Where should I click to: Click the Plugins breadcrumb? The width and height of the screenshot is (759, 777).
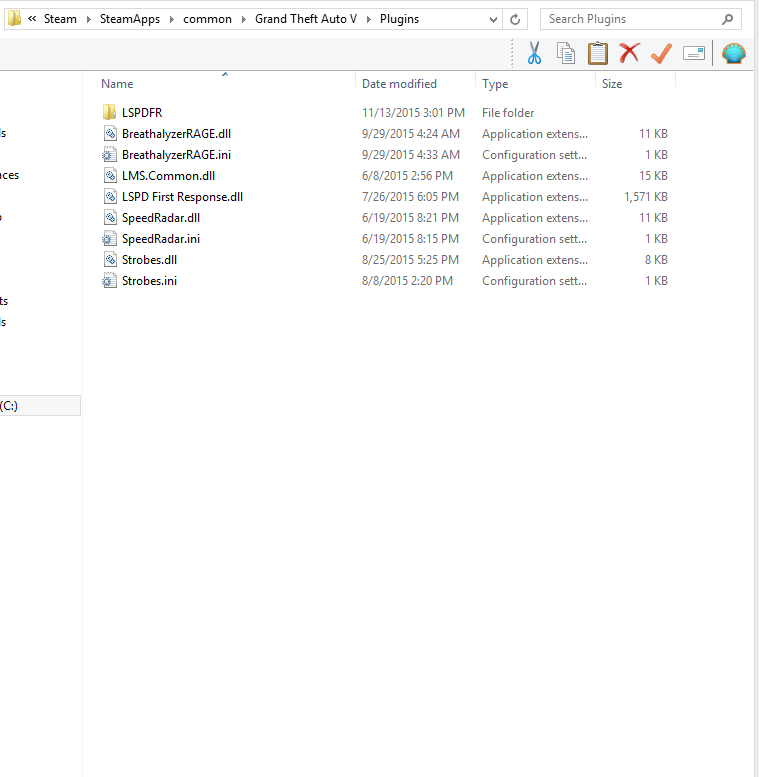point(399,19)
